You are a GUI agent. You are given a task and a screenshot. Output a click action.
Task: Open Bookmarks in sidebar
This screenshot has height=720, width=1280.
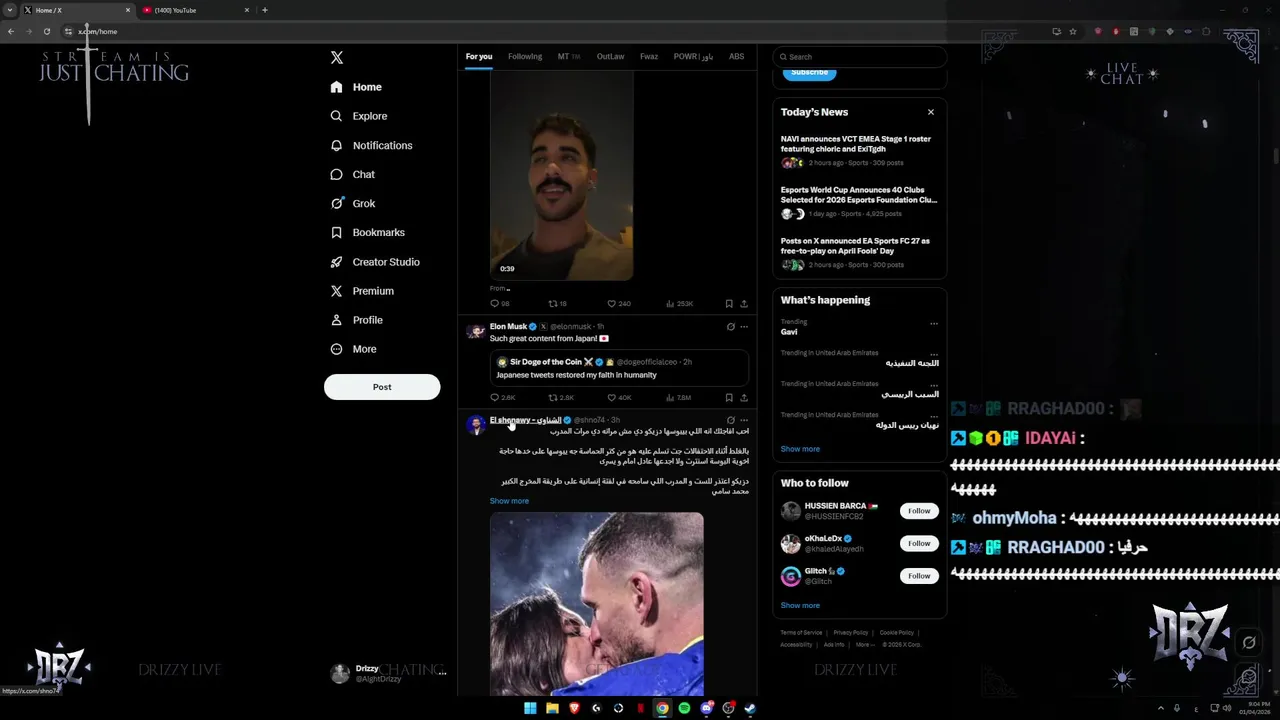click(x=367, y=232)
